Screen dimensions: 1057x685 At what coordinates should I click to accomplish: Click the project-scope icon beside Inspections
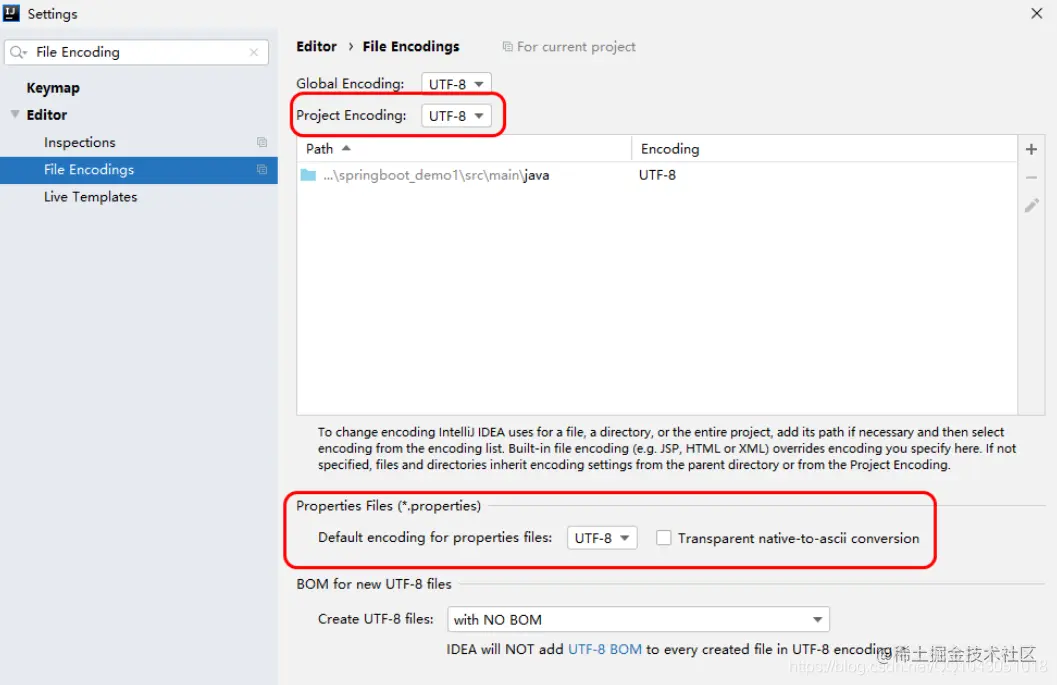click(x=262, y=142)
